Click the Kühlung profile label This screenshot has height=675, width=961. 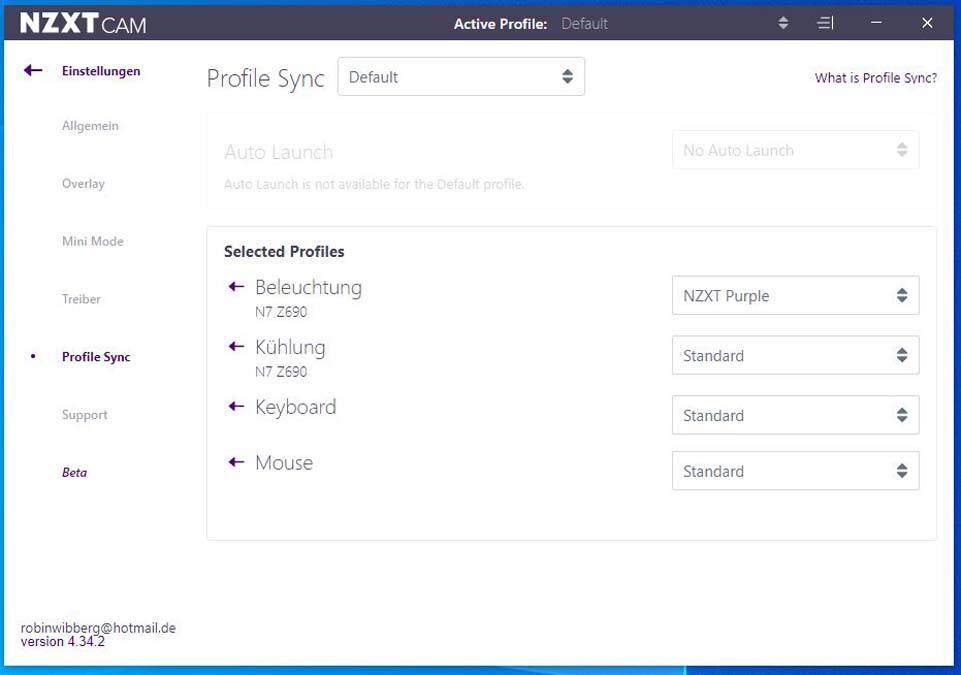[x=290, y=347]
